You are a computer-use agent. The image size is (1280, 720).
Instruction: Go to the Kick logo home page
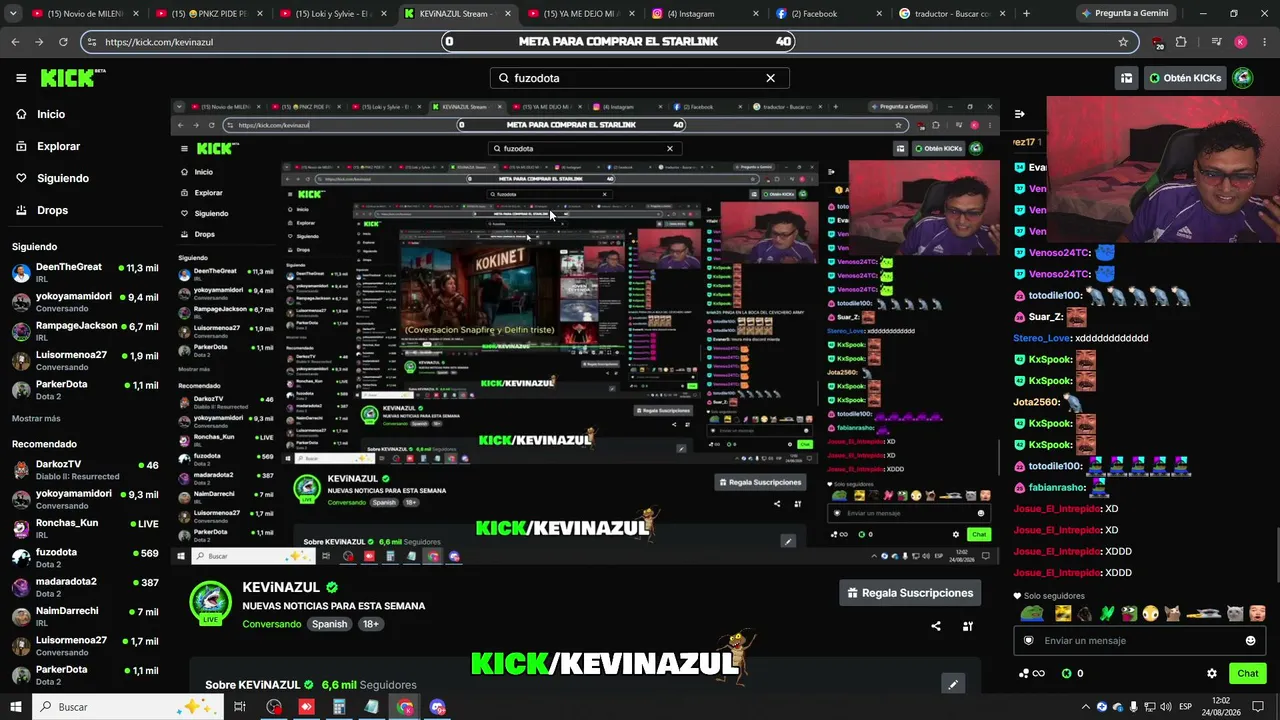(x=73, y=78)
